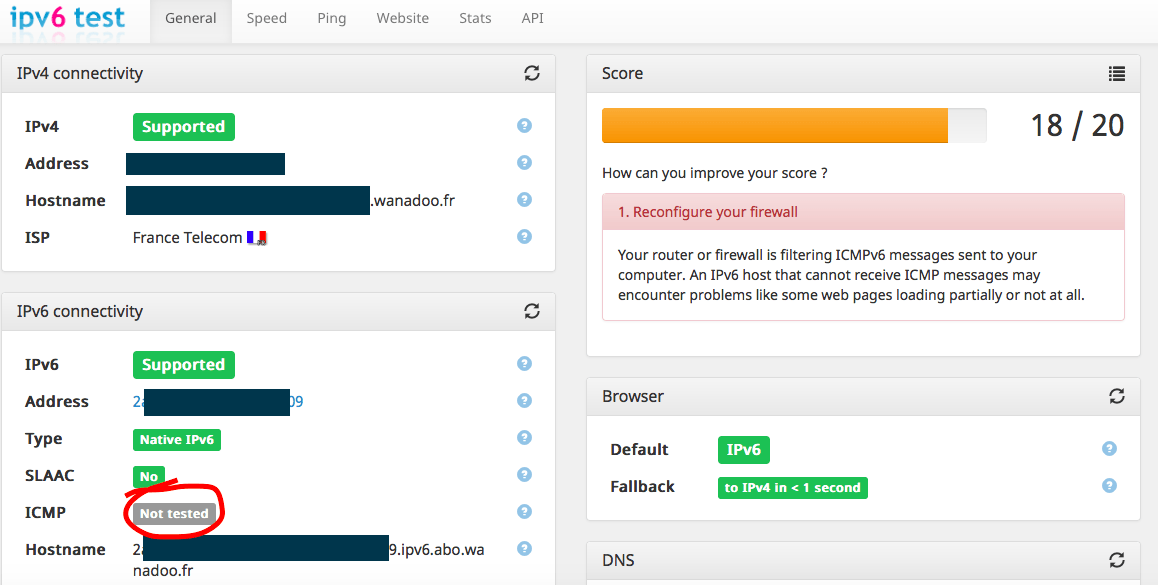Open the Score panel list icon

pyautogui.click(x=1117, y=73)
